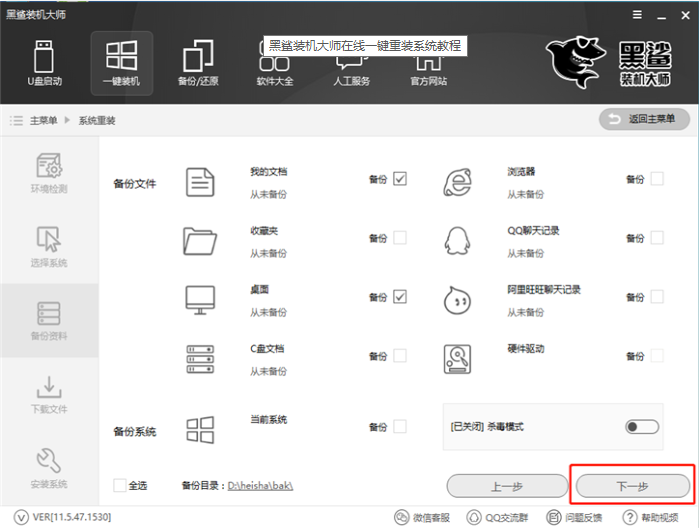
Task: Click 返回主菜单 button
Action: [644, 120]
